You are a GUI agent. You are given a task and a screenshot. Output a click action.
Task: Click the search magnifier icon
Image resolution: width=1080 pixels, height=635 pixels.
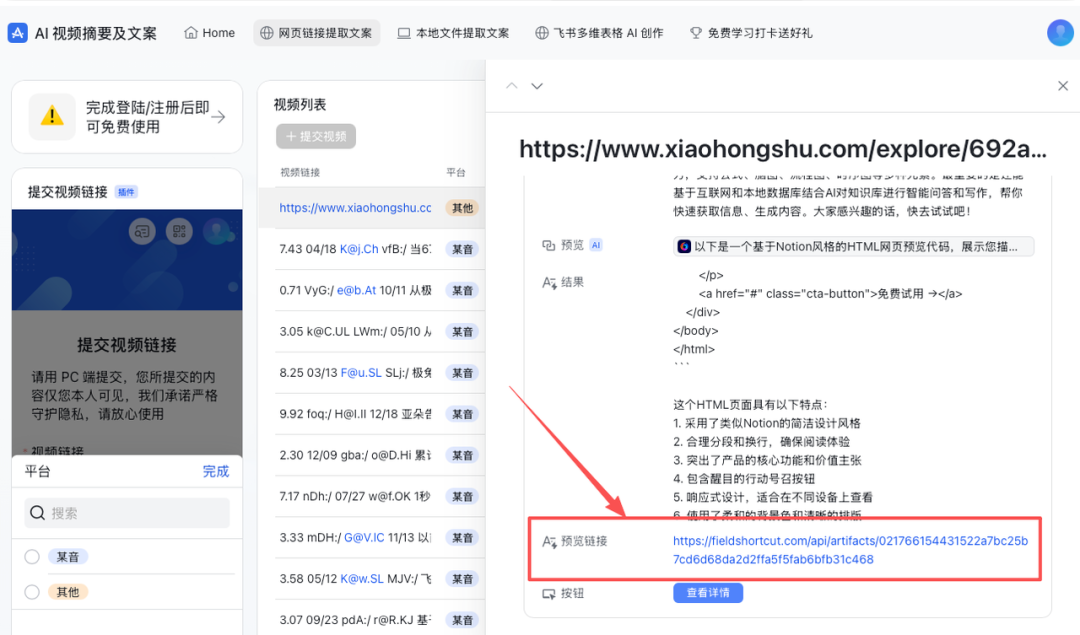[x=38, y=513]
